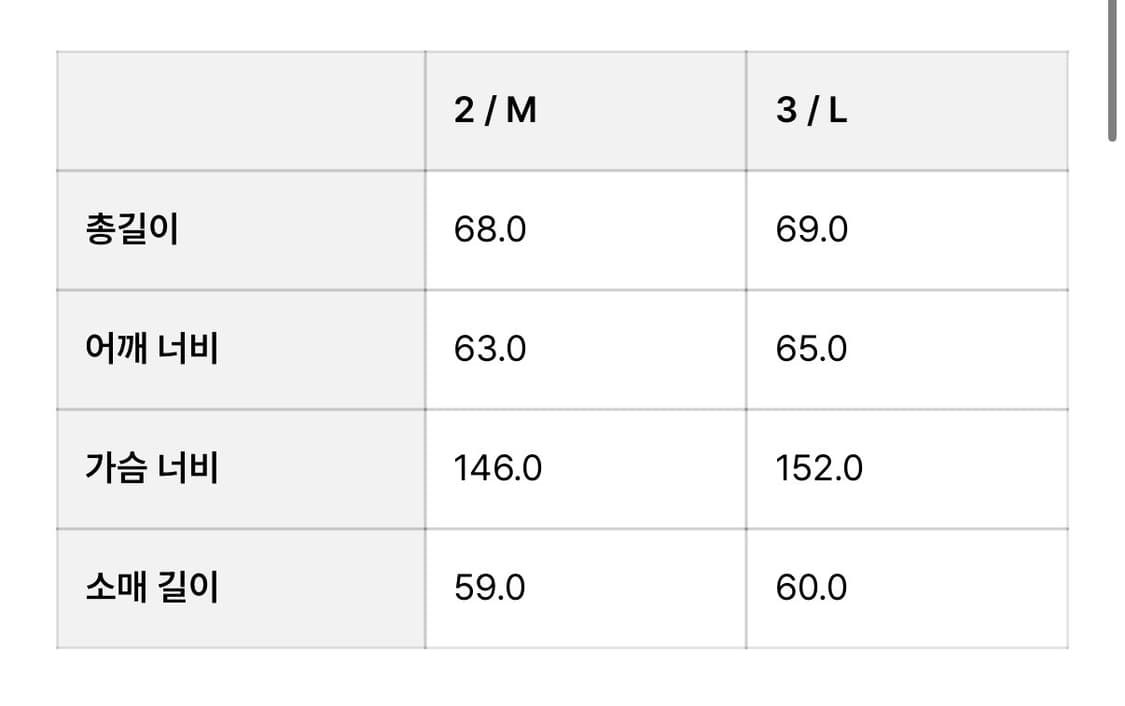Viewport: 1125px width, 706px height.
Task: Select the 총길이 row label
Action: (x=132, y=230)
